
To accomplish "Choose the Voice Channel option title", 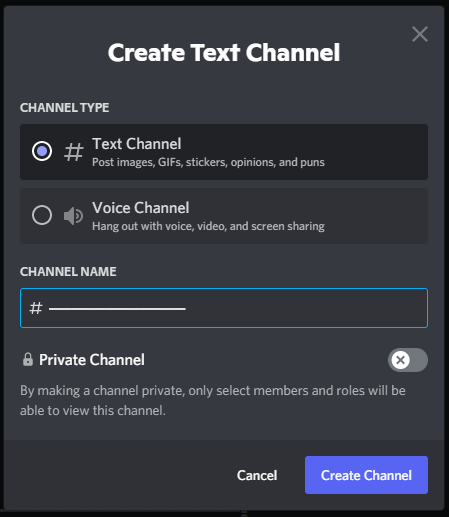I will click(141, 208).
